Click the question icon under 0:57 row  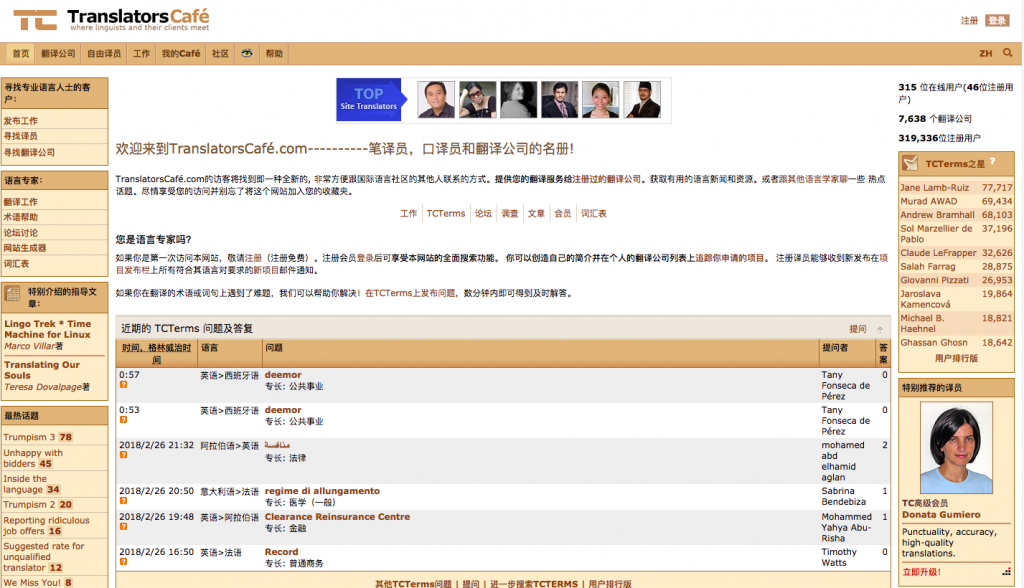coord(123,385)
